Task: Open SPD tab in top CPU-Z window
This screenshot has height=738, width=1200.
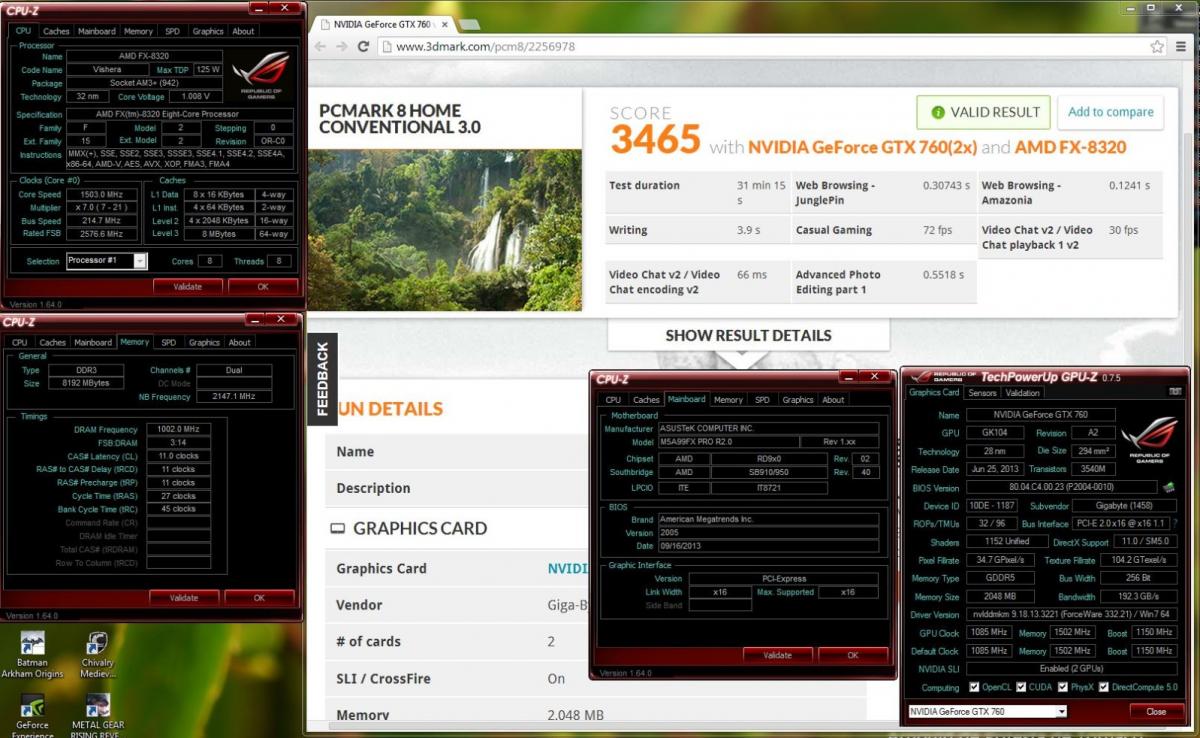Action: pyautogui.click(x=172, y=31)
